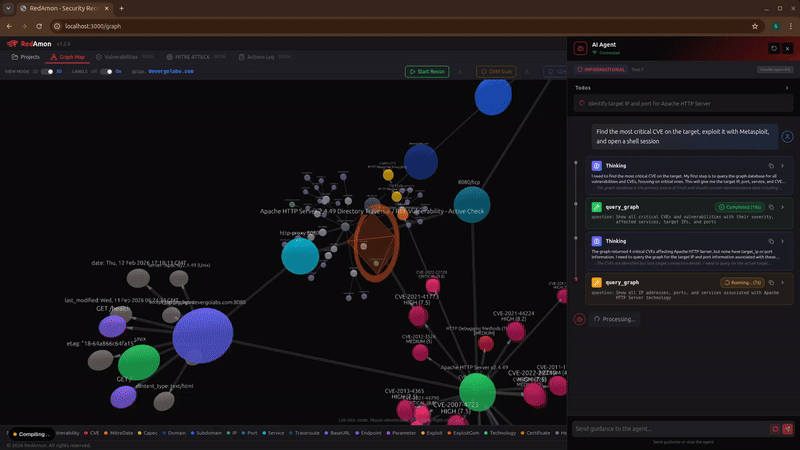Click the Certificate legend entry
Image resolution: width=800 pixels, height=450 pixels.
click(535, 433)
